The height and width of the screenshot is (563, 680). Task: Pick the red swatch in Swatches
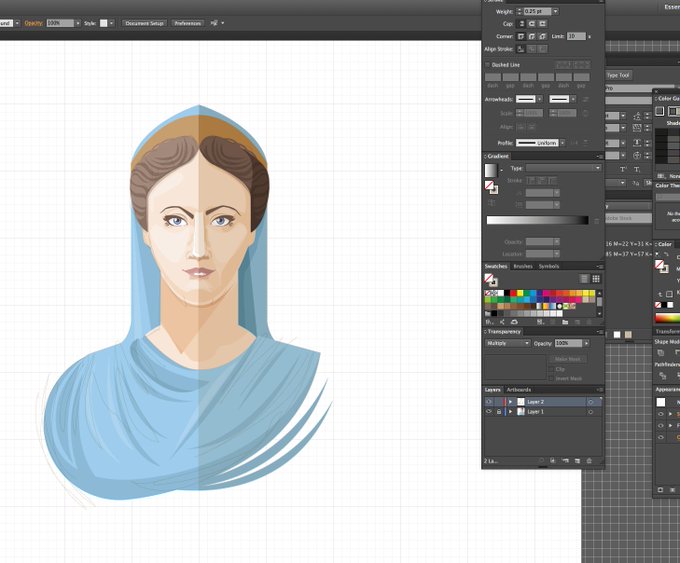pos(513,293)
